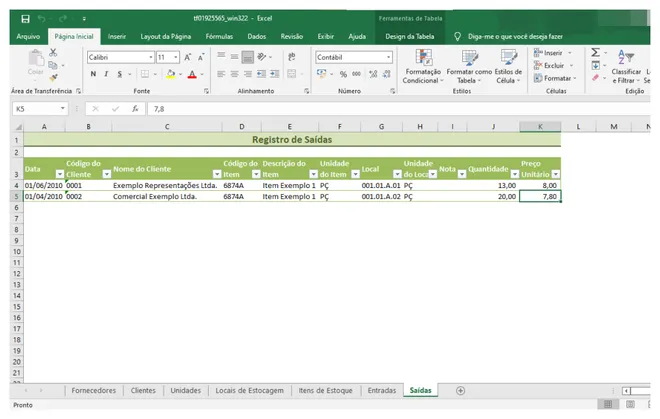Click the horizontal scrollbar left arrow
Screen dimensions: 660x419
point(626,391)
